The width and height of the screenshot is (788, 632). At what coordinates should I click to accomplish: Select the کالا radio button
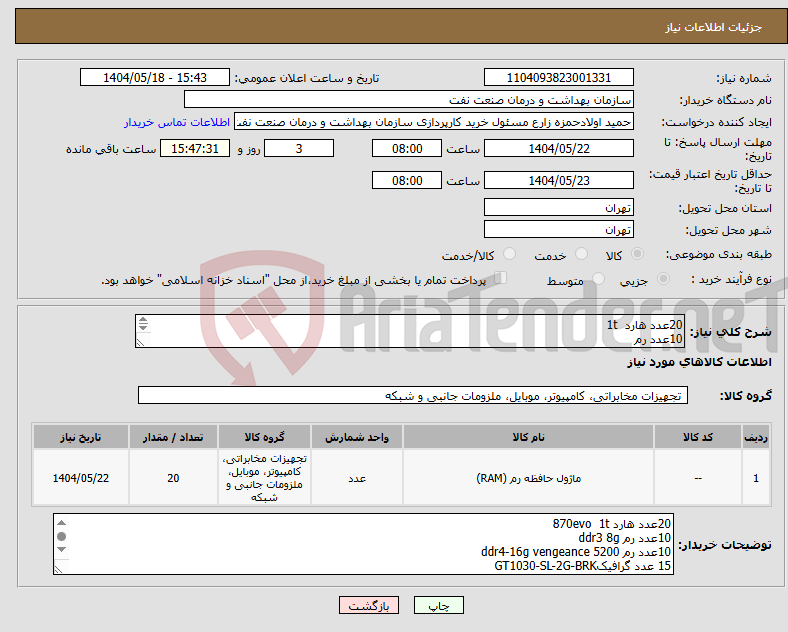(637, 254)
